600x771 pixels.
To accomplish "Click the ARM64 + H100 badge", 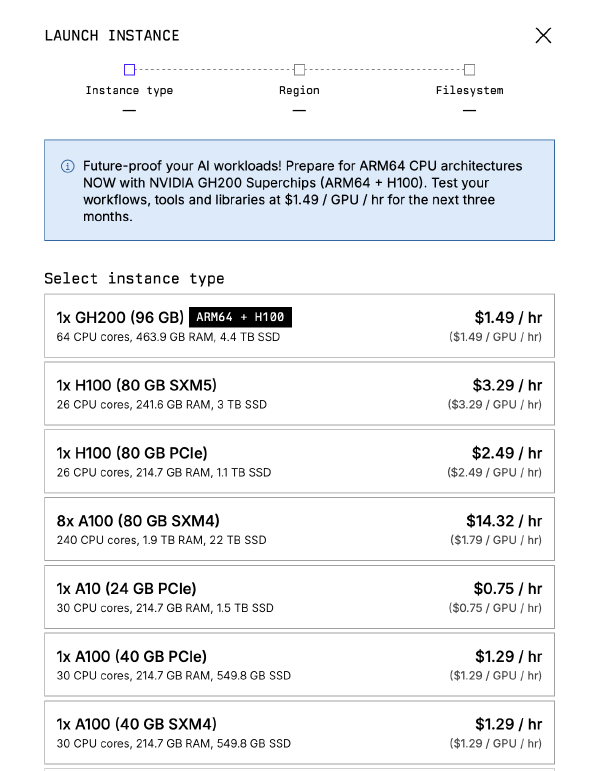I will coord(240,317).
